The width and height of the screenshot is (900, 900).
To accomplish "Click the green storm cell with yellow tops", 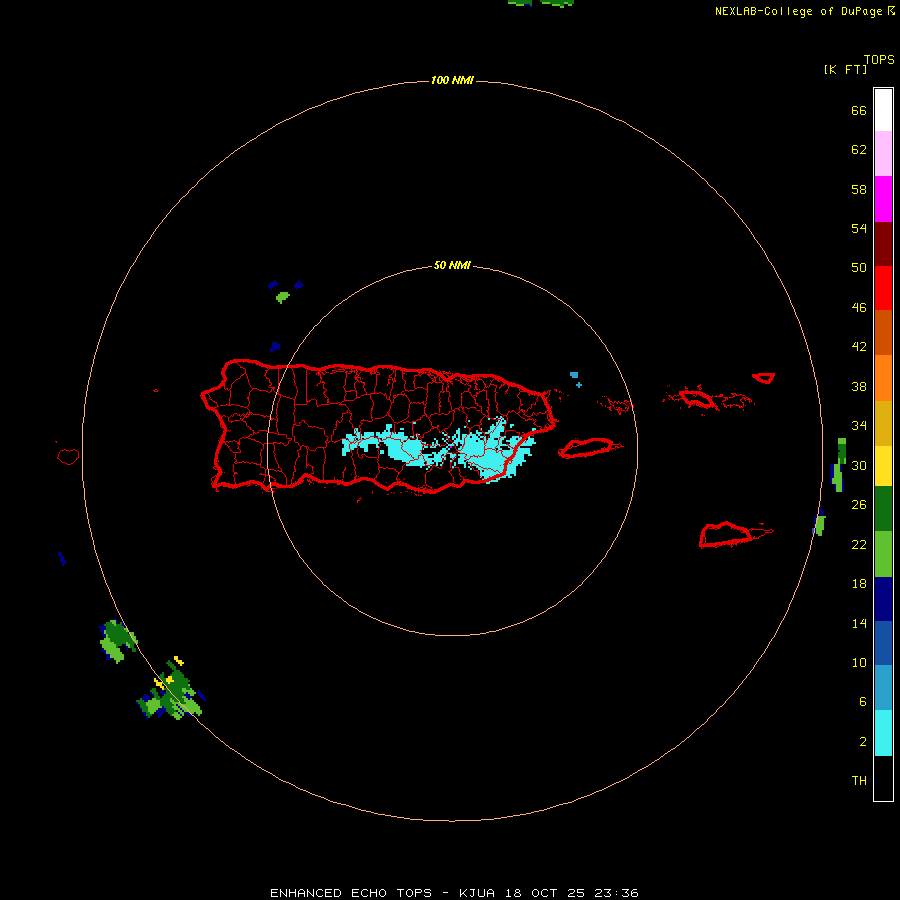I will (171, 689).
